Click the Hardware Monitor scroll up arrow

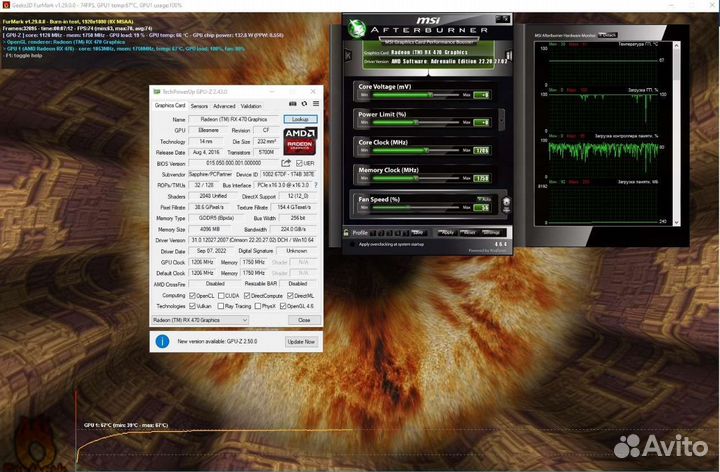[676, 45]
